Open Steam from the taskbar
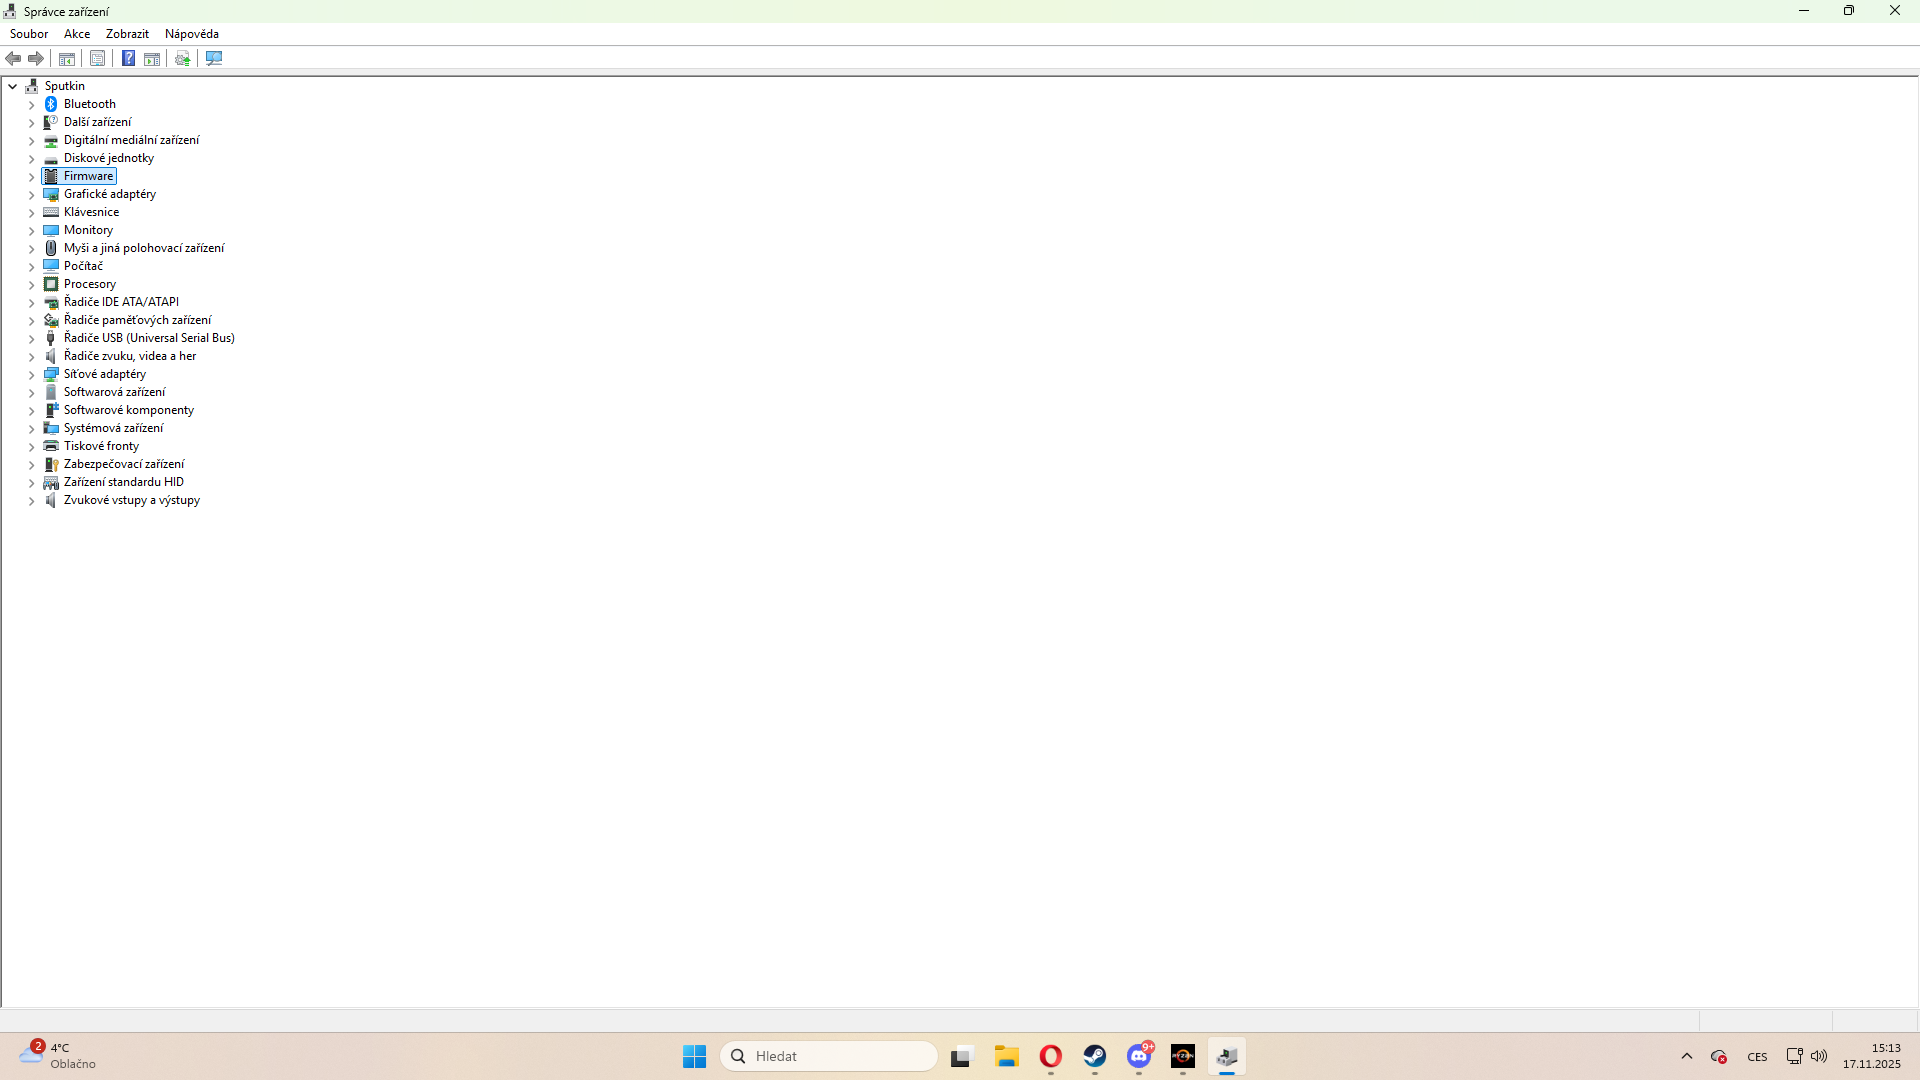This screenshot has width=1920, height=1080. (1094, 1056)
